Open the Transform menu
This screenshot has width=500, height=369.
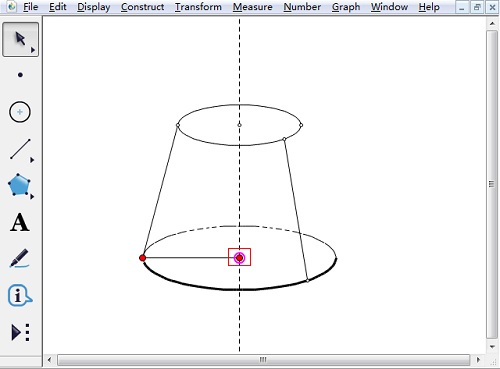click(198, 7)
